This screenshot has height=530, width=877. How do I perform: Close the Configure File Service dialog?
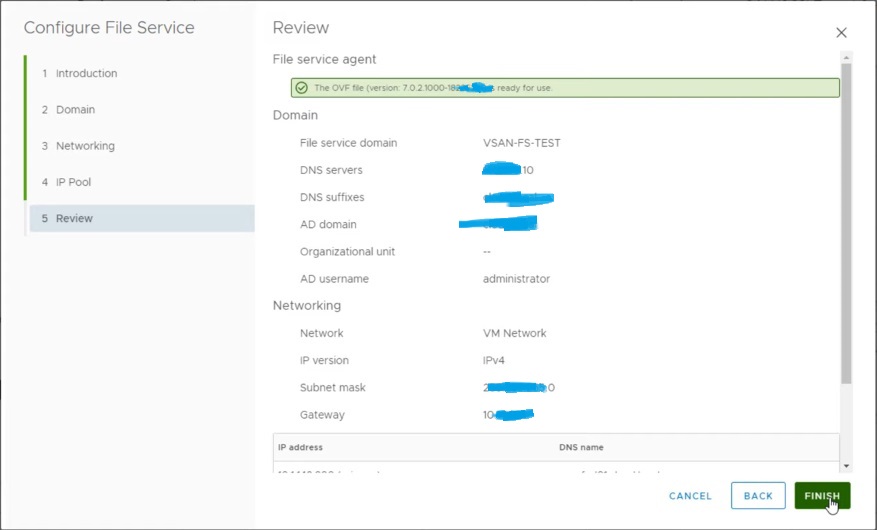(841, 33)
